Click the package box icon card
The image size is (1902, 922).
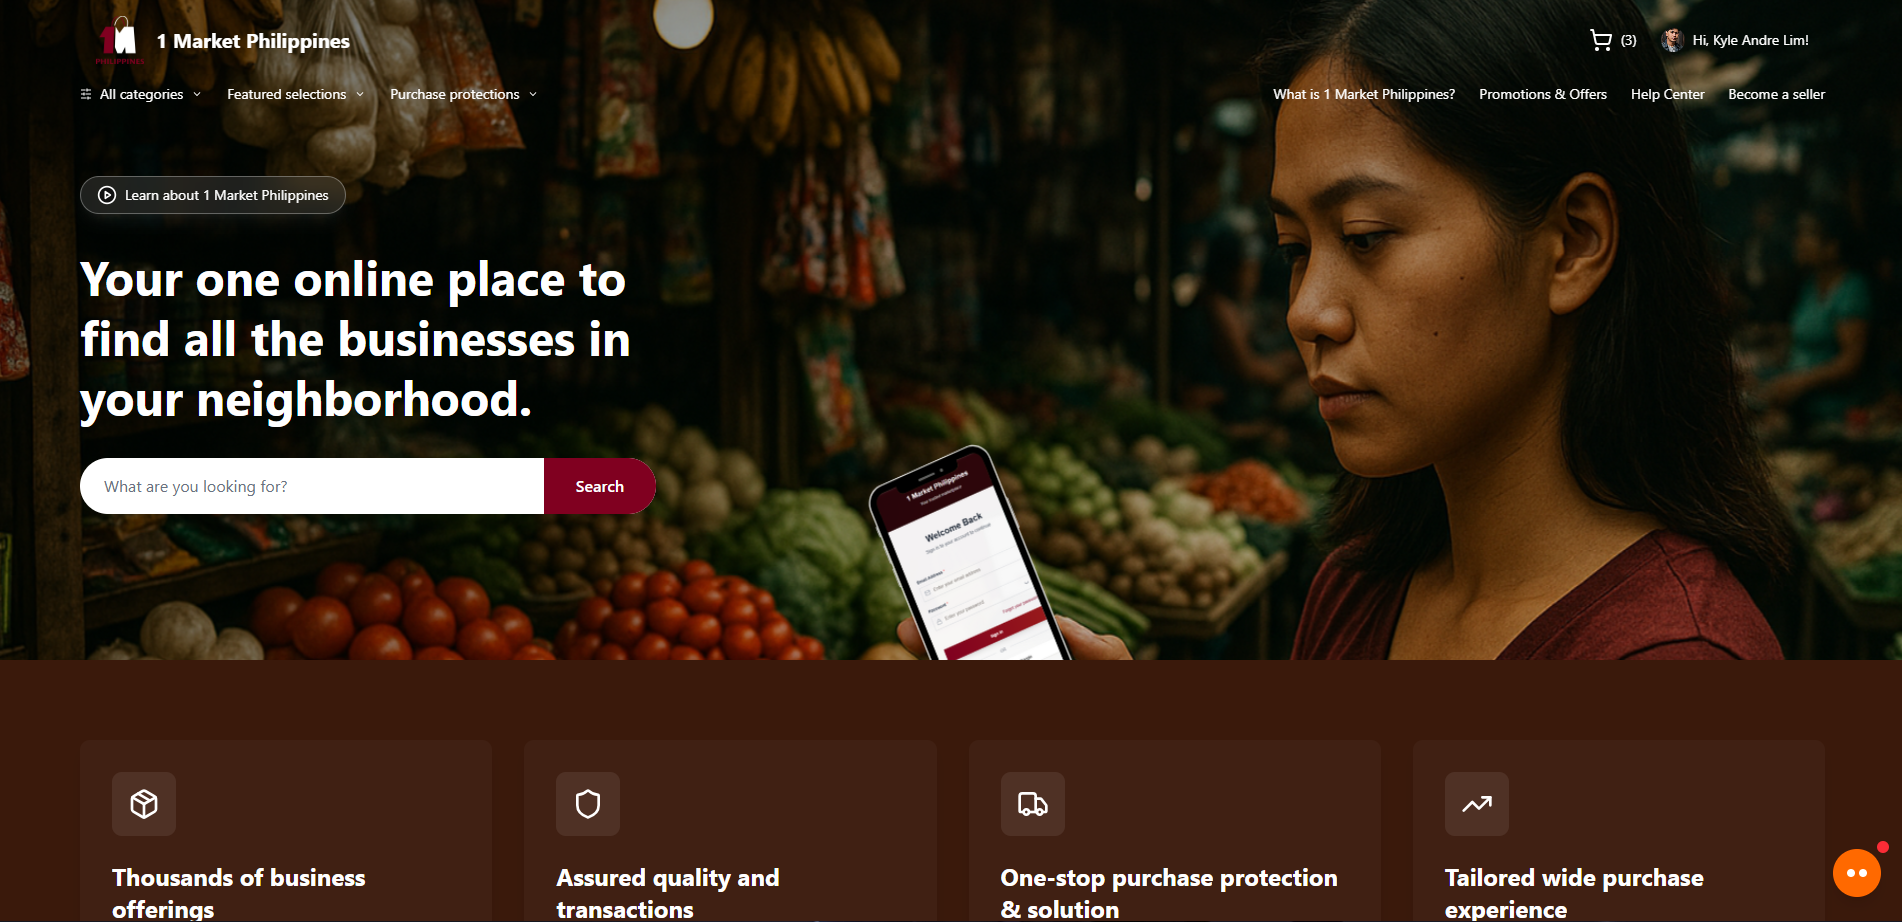(x=144, y=804)
